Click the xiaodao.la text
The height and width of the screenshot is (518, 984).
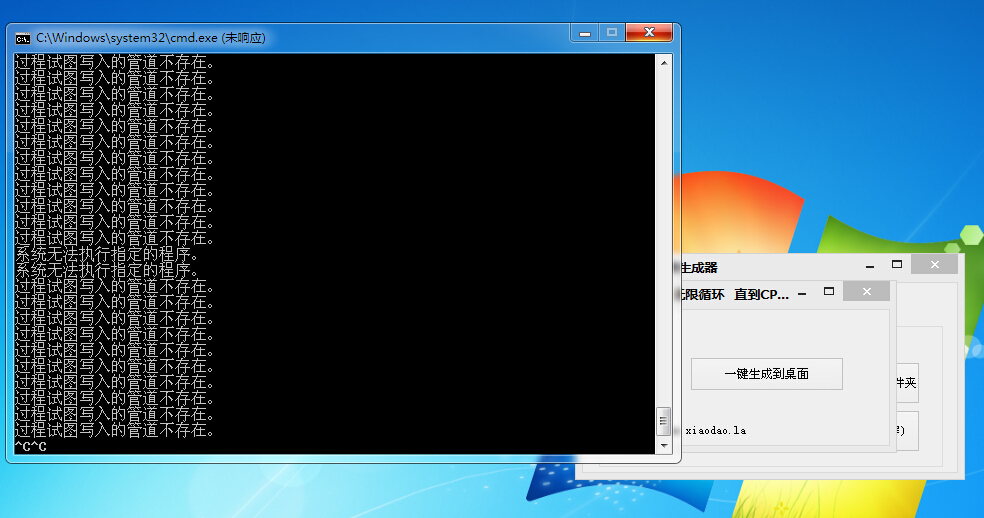click(715, 431)
